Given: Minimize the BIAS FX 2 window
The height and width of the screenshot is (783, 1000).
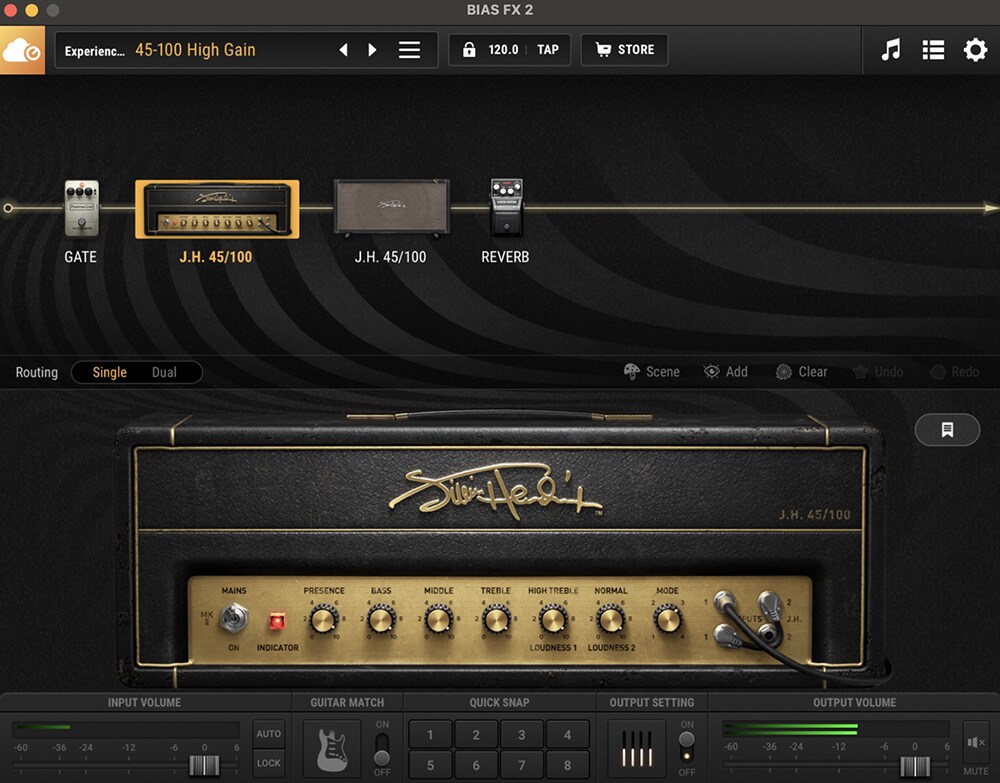Looking at the screenshot, I should tap(31, 10).
